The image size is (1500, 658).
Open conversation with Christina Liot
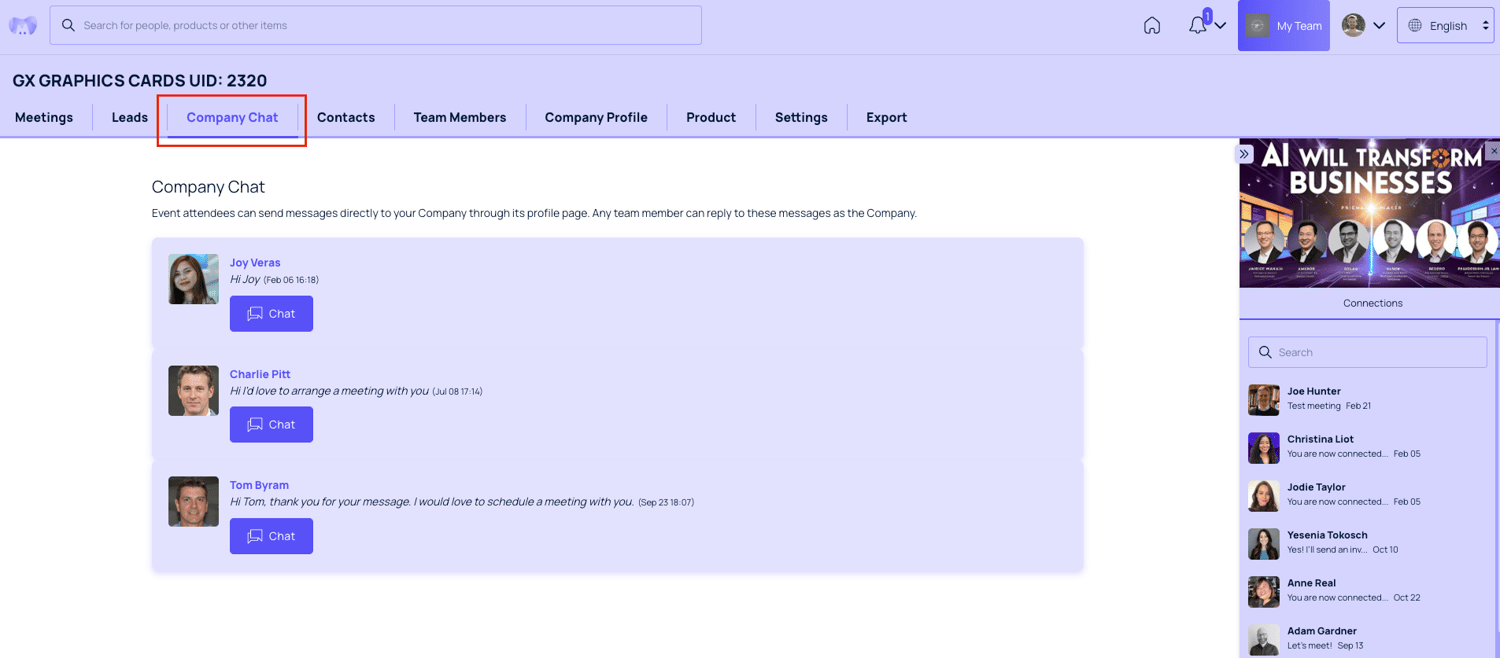(x=1367, y=447)
